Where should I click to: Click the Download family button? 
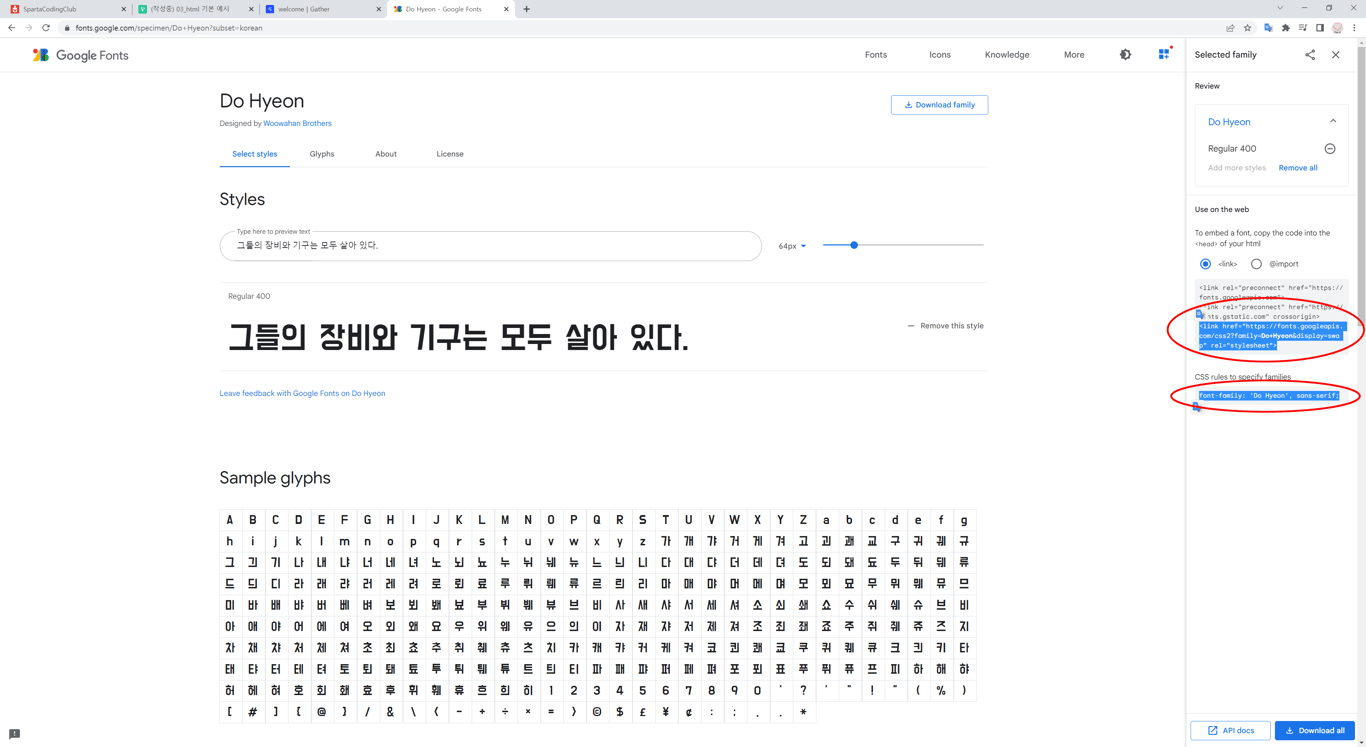[939, 105]
